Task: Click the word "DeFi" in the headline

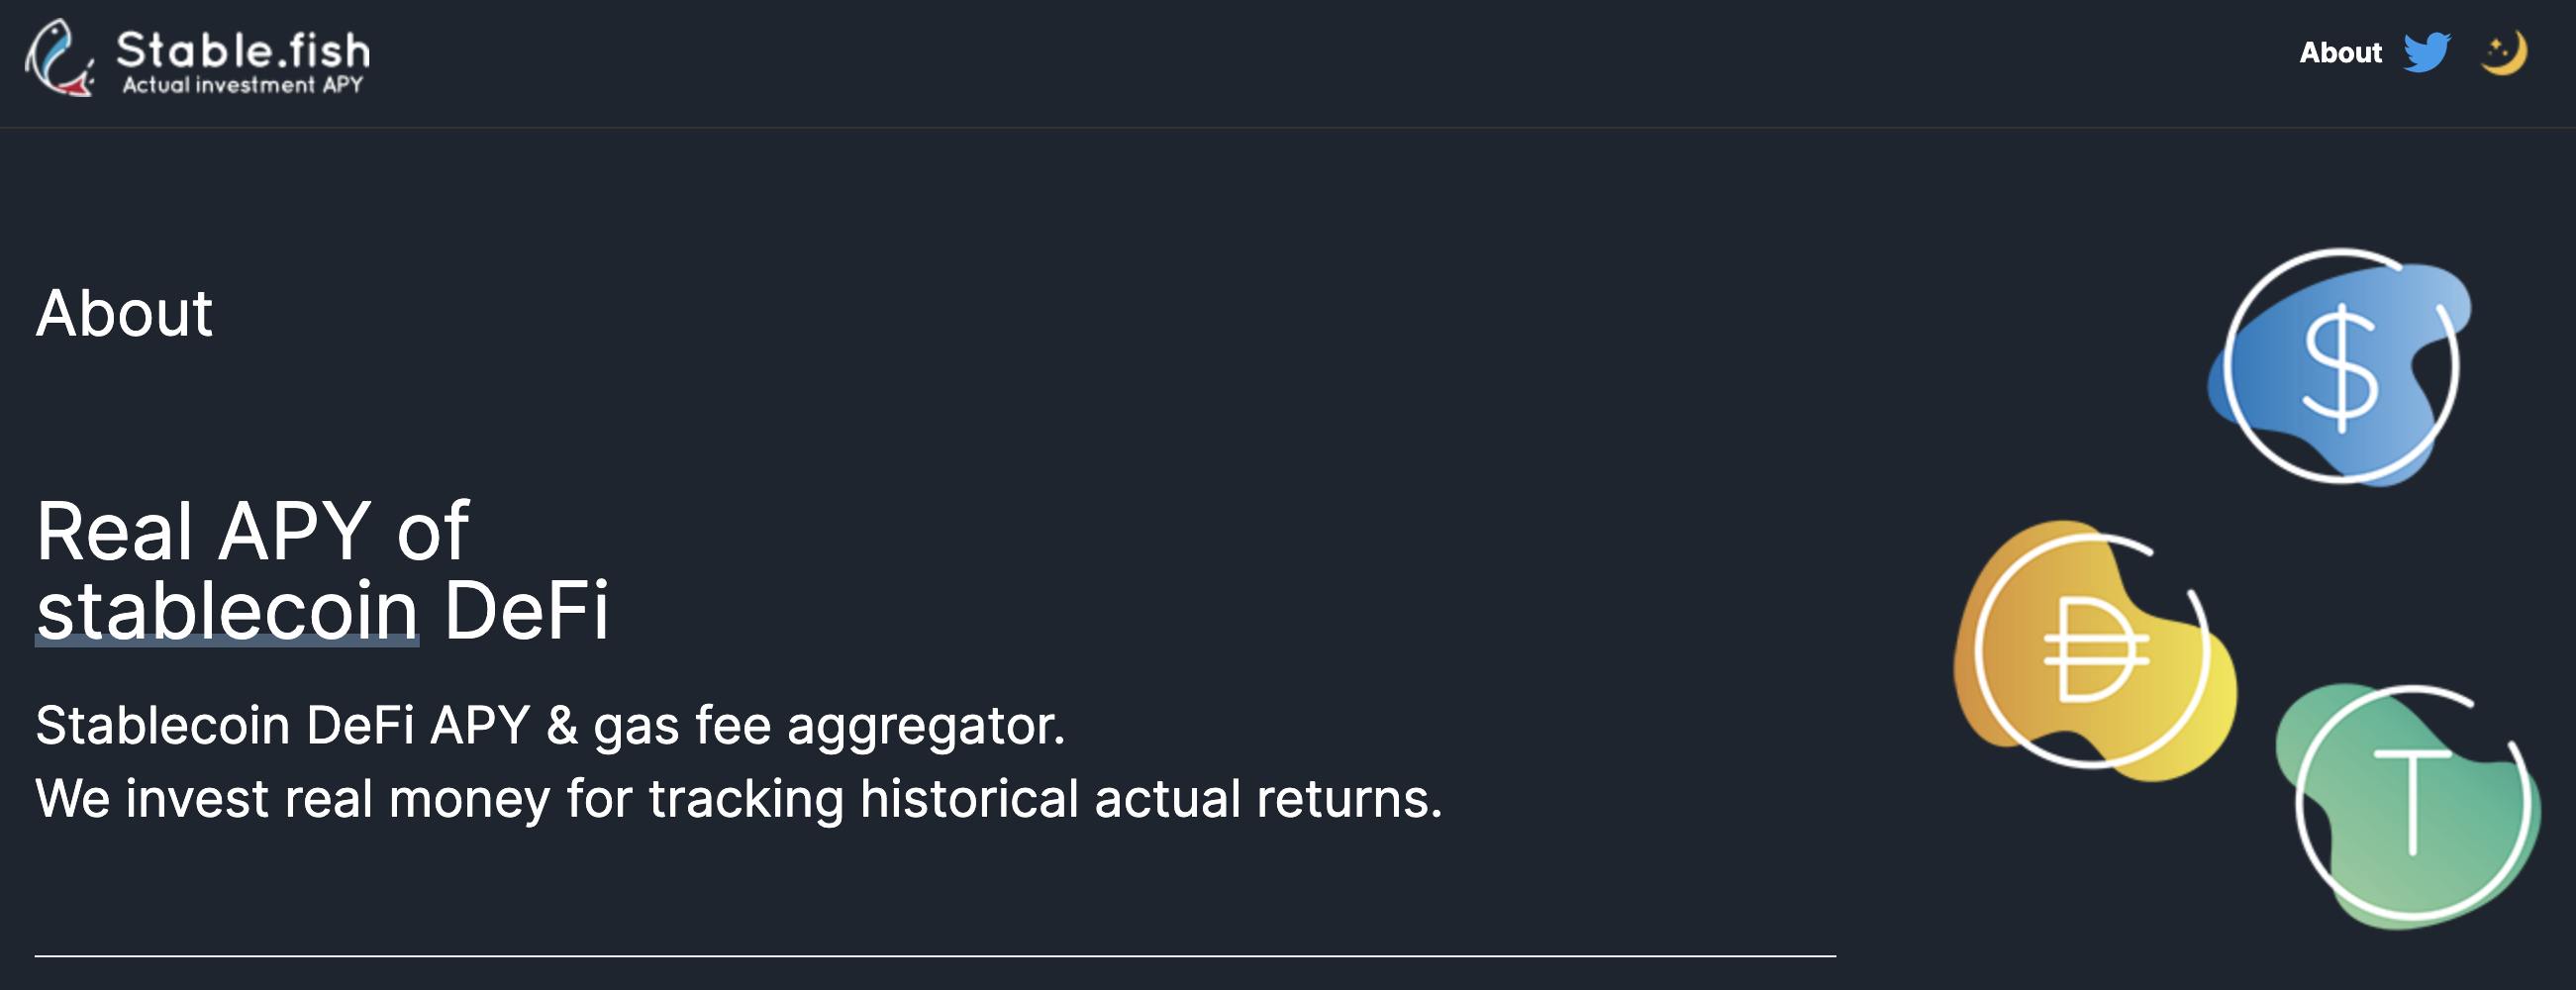Action: point(526,611)
